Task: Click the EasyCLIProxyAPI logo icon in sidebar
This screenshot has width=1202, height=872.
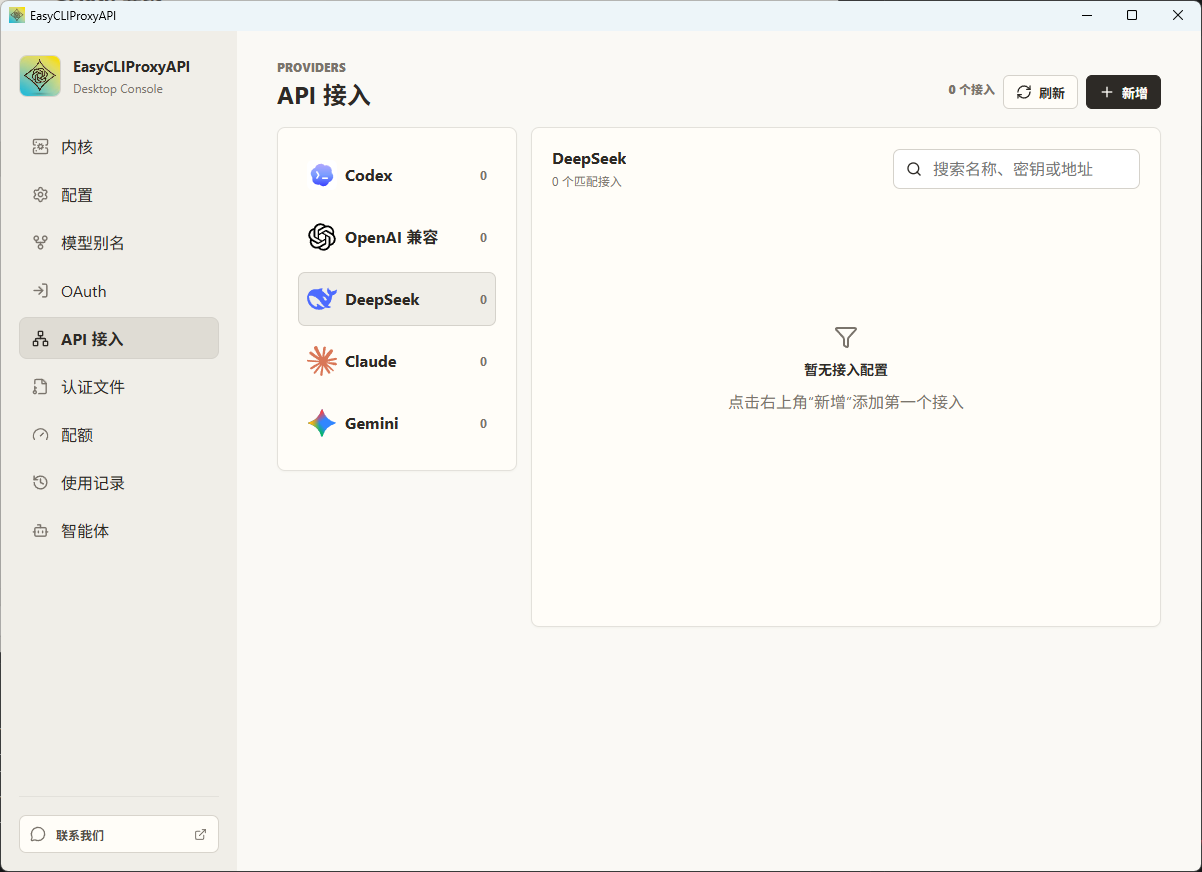Action: coord(40,76)
